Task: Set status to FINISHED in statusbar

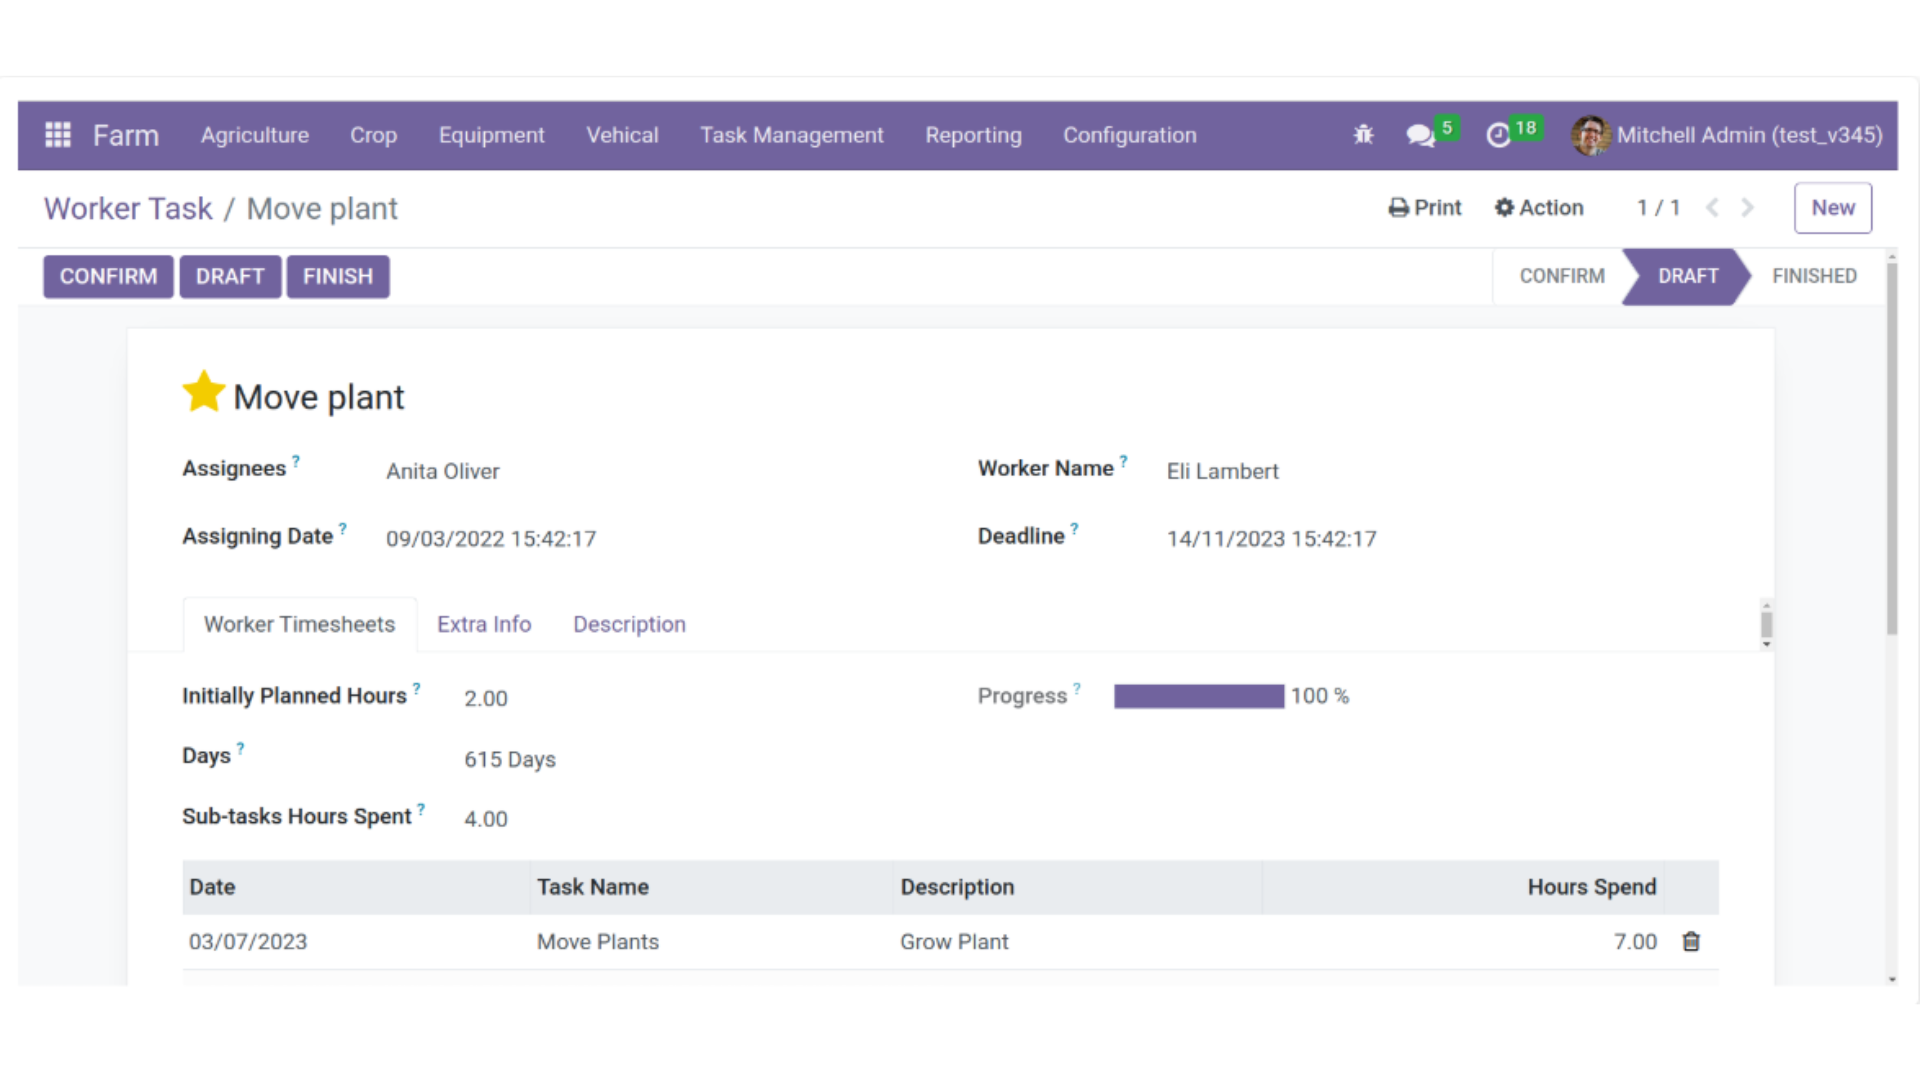Action: (x=1813, y=276)
